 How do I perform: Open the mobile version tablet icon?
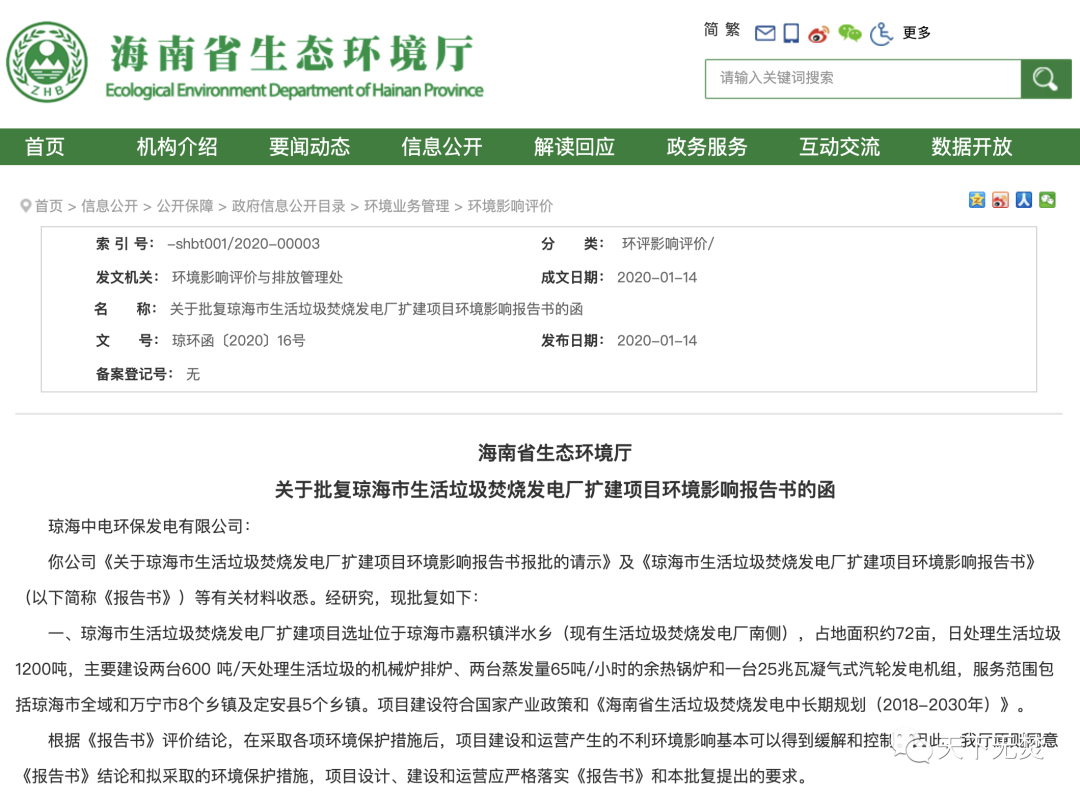pyautogui.click(x=791, y=33)
